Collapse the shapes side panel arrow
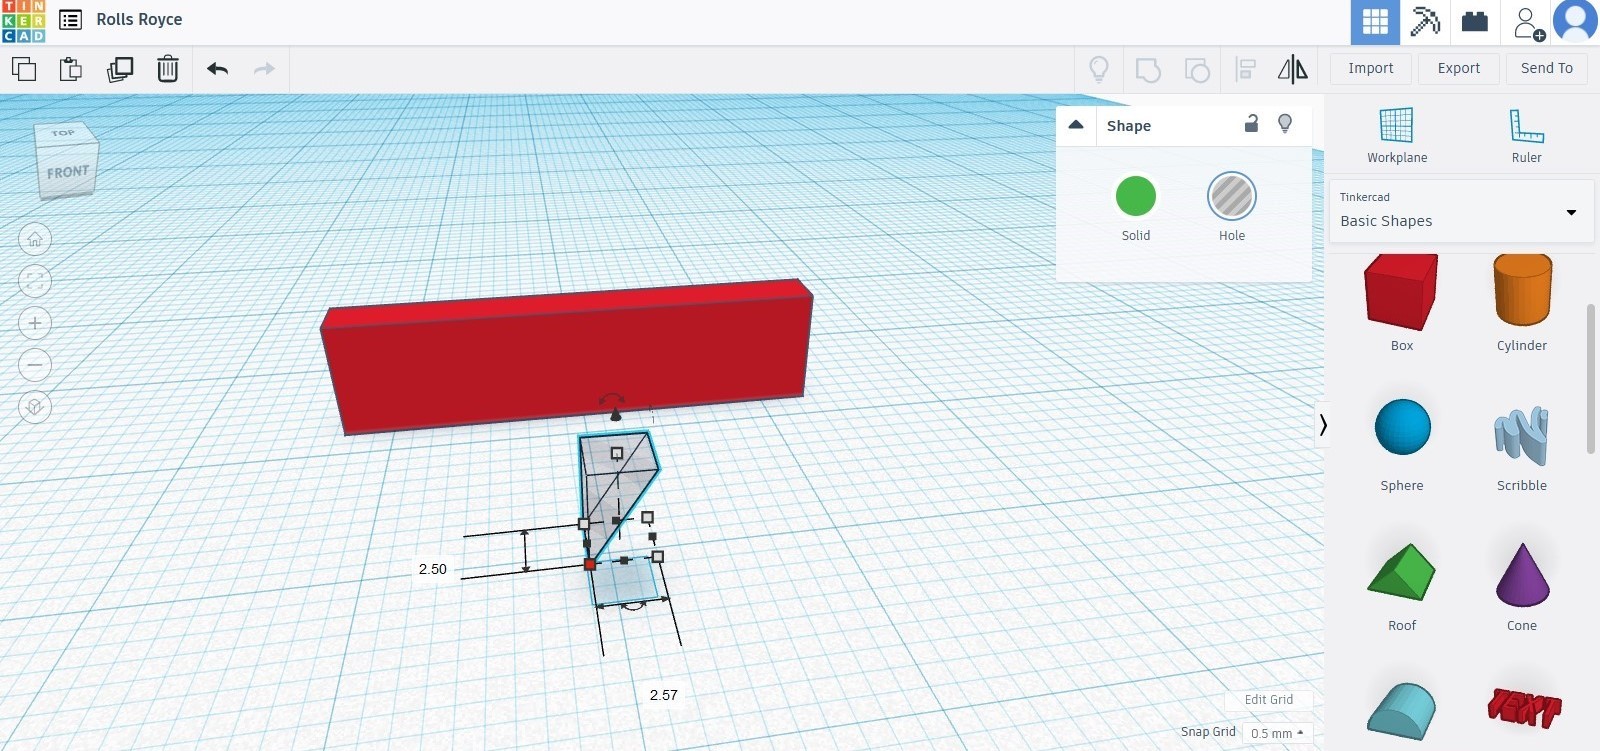This screenshot has height=751, width=1600. [x=1323, y=425]
